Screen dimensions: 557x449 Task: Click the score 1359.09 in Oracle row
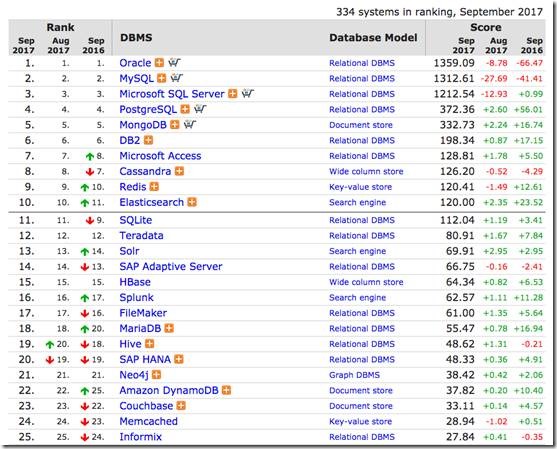click(454, 63)
